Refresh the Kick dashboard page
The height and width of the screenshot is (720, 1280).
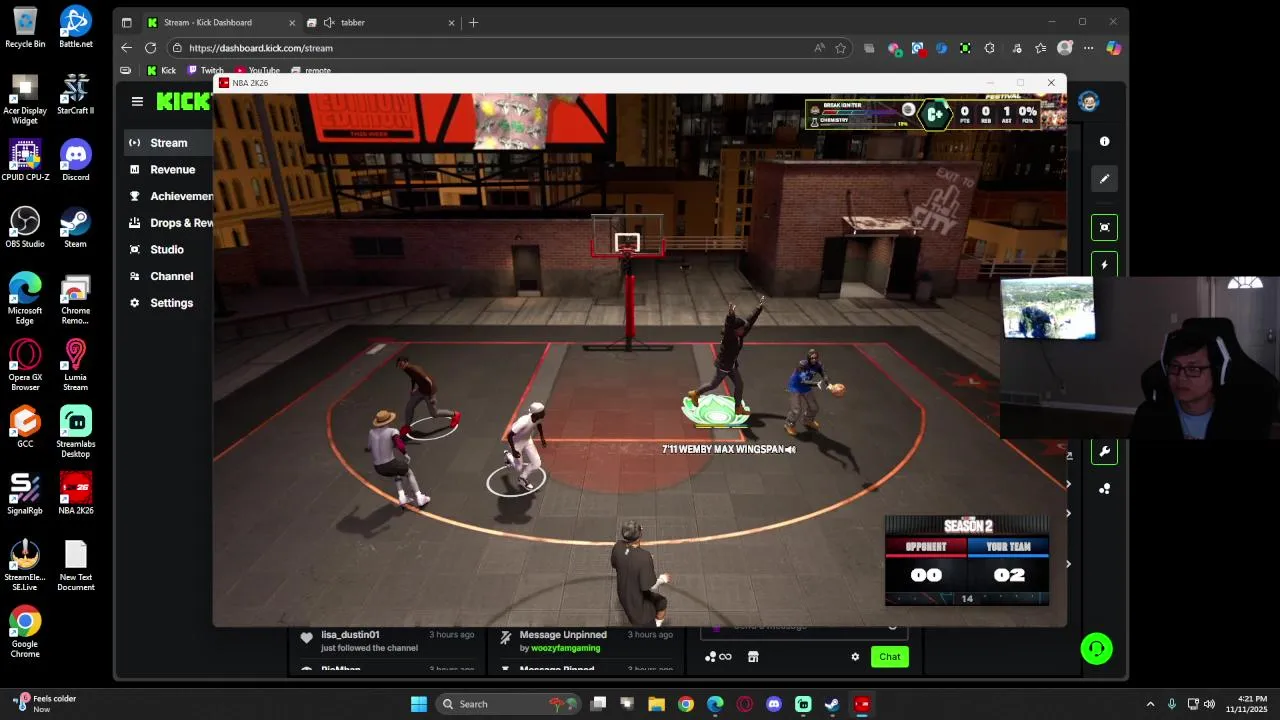(150, 48)
